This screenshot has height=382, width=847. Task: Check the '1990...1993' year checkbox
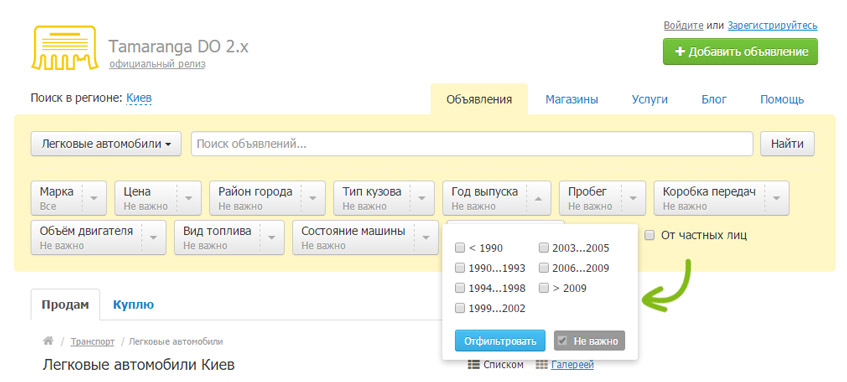click(460, 268)
